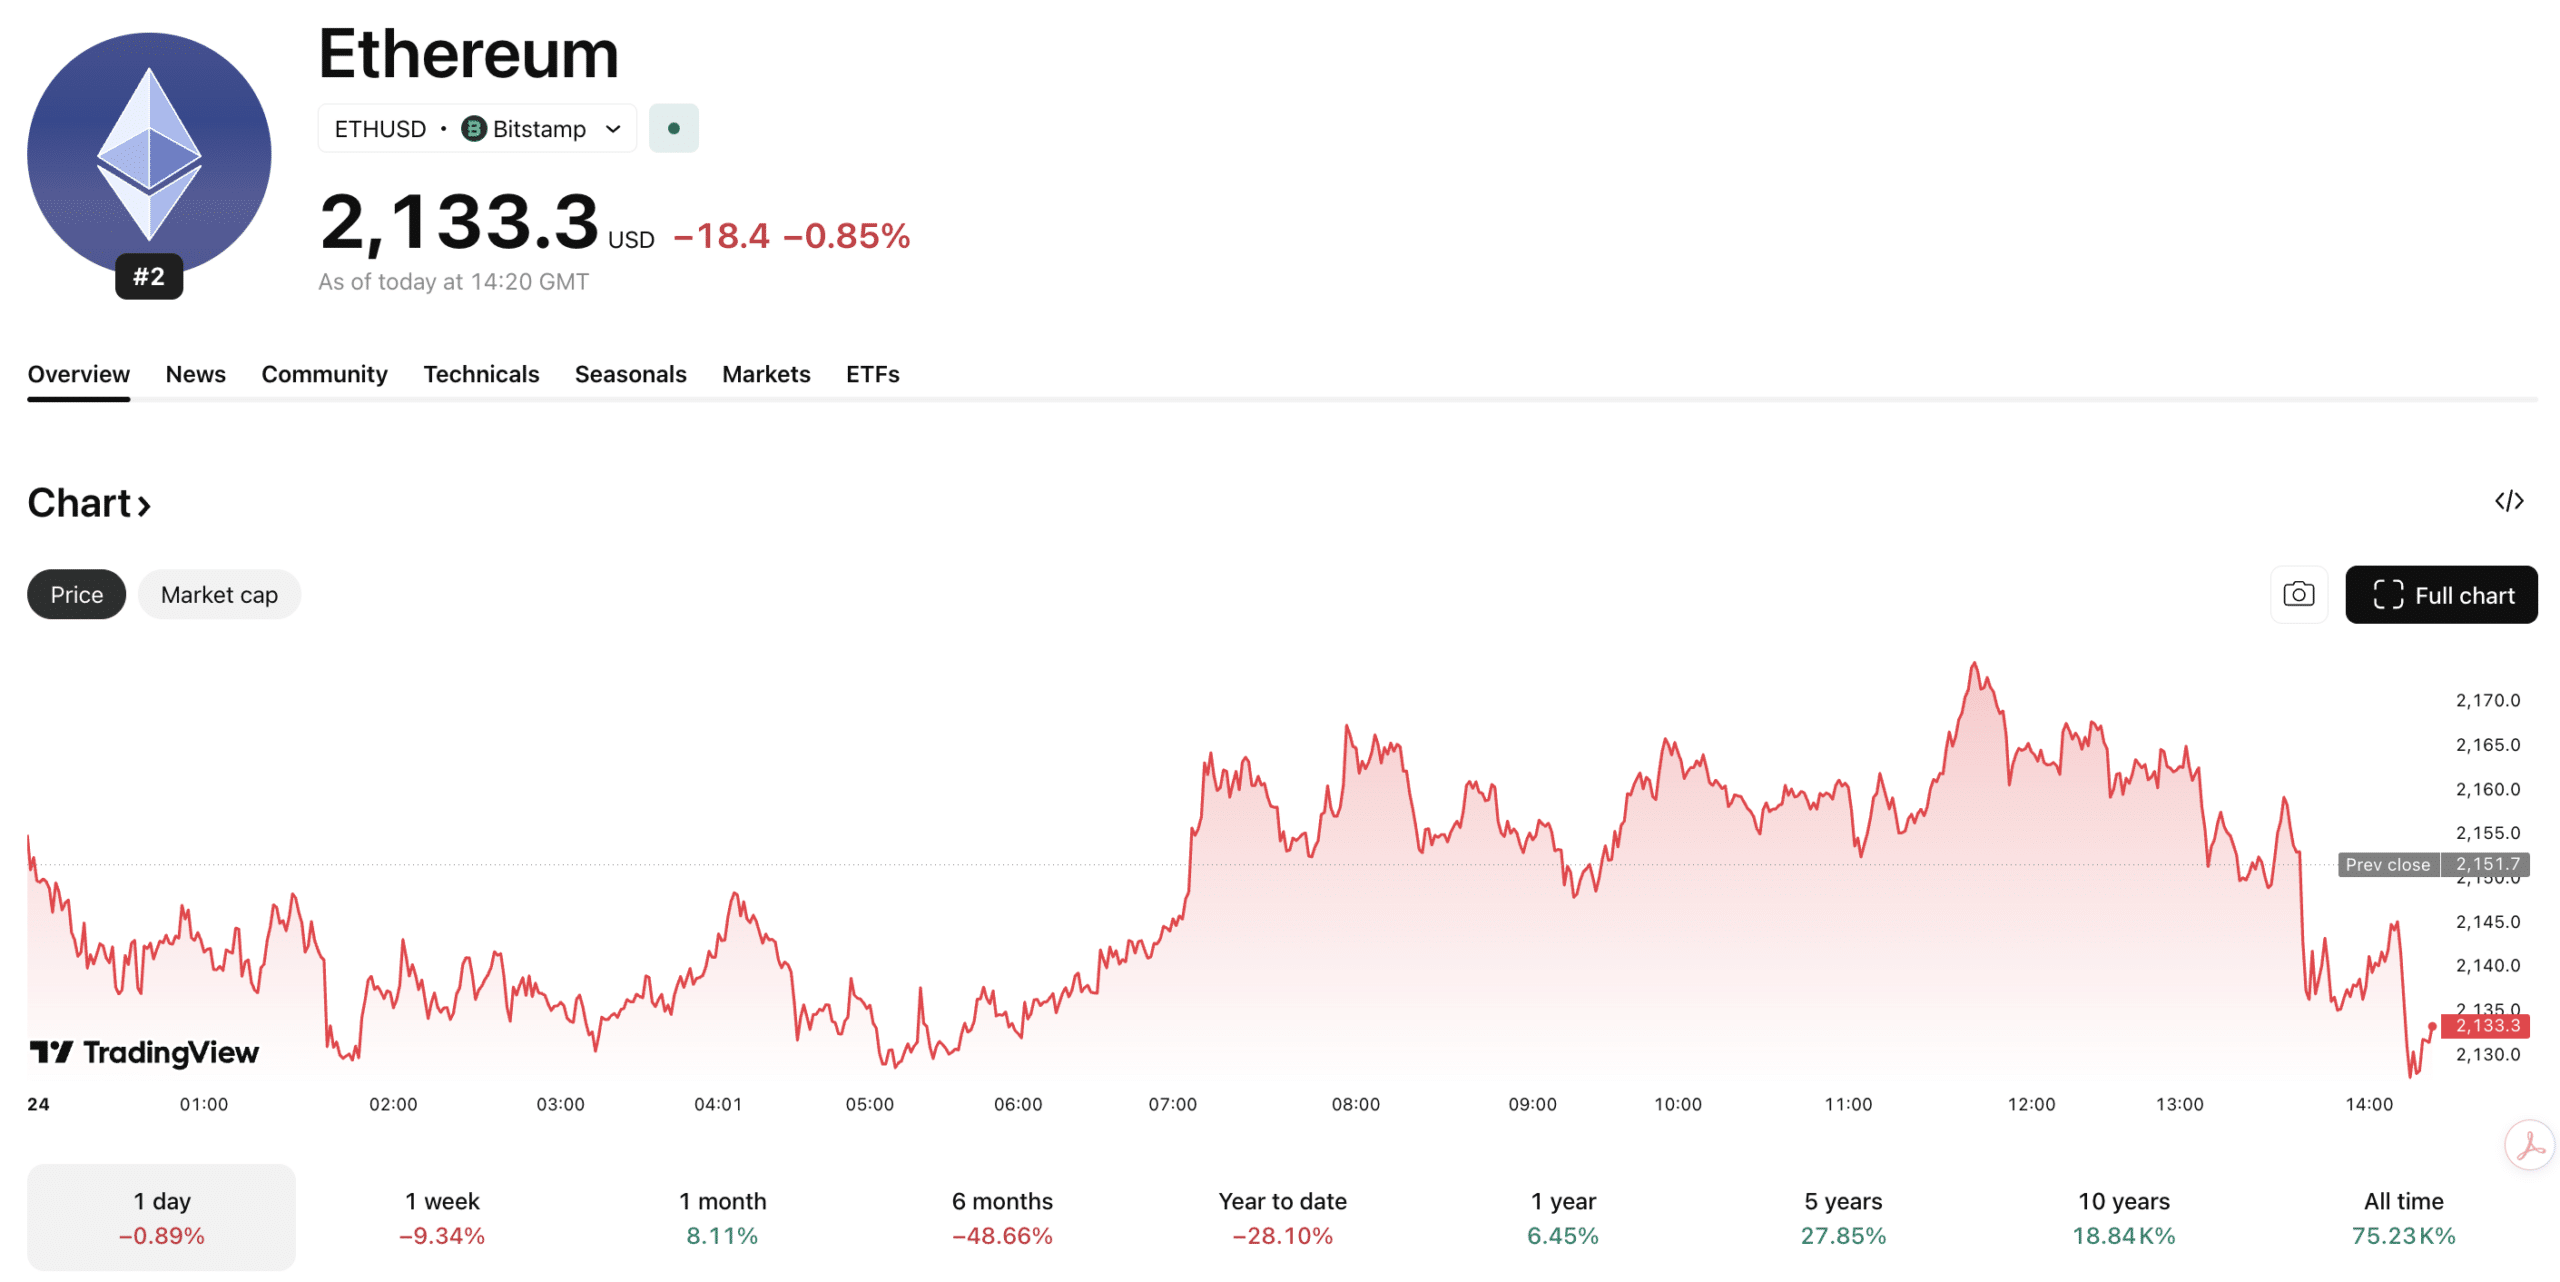
Task: Select the 1 day range
Action: 161,1217
